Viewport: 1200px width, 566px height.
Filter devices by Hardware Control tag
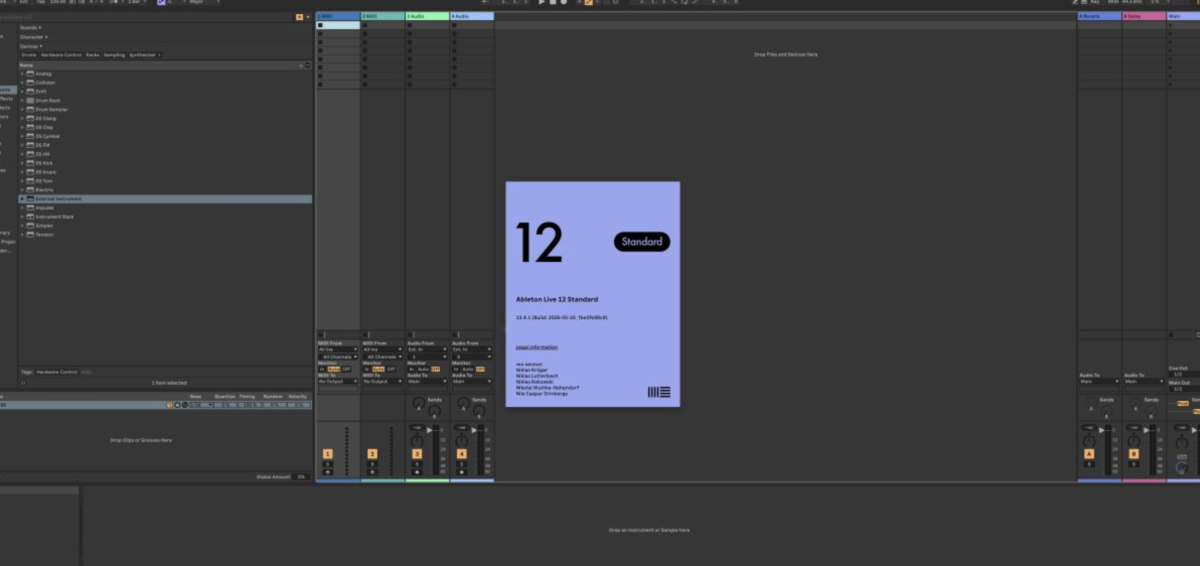pyautogui.click(x=61, y=54)
